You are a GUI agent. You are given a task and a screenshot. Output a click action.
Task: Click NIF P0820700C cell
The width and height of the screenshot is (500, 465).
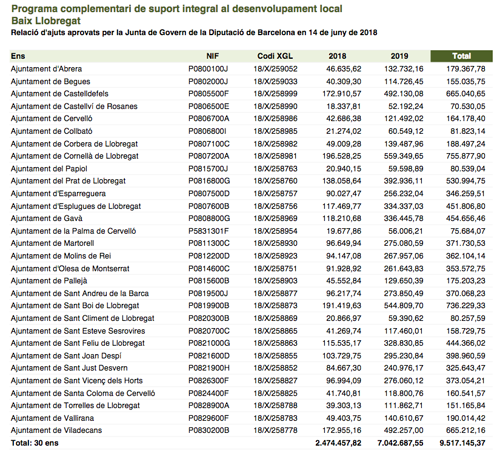pos(209,331)
